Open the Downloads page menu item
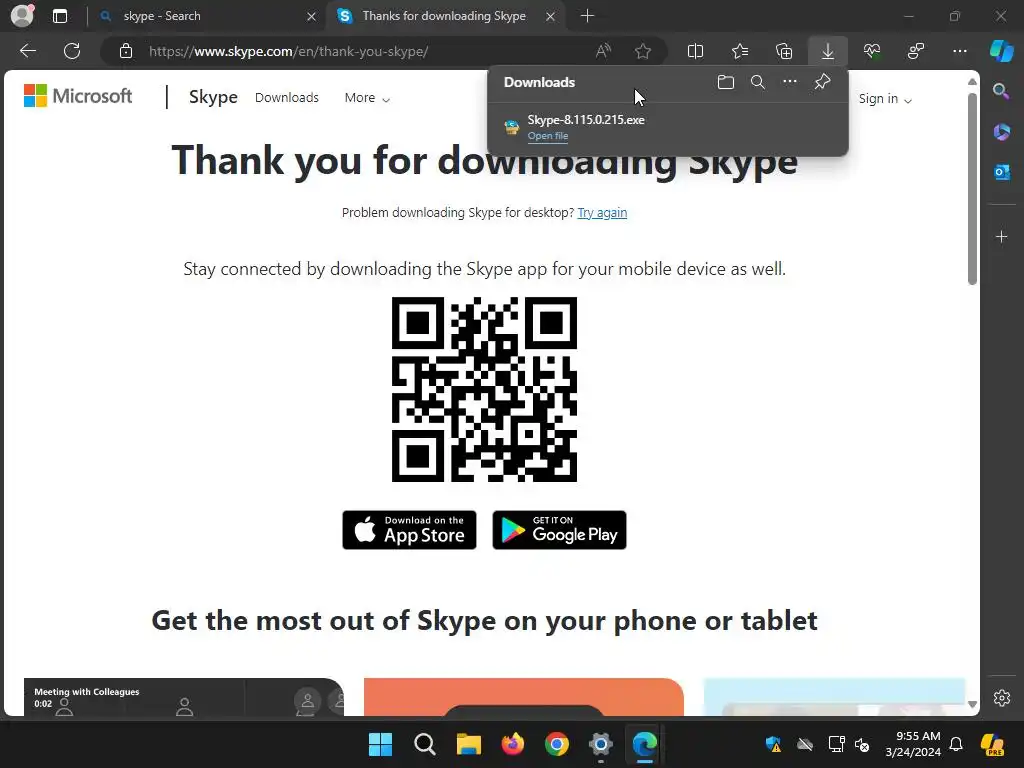1024x768 pixels. pyautogui.click(x=287, y=98)
